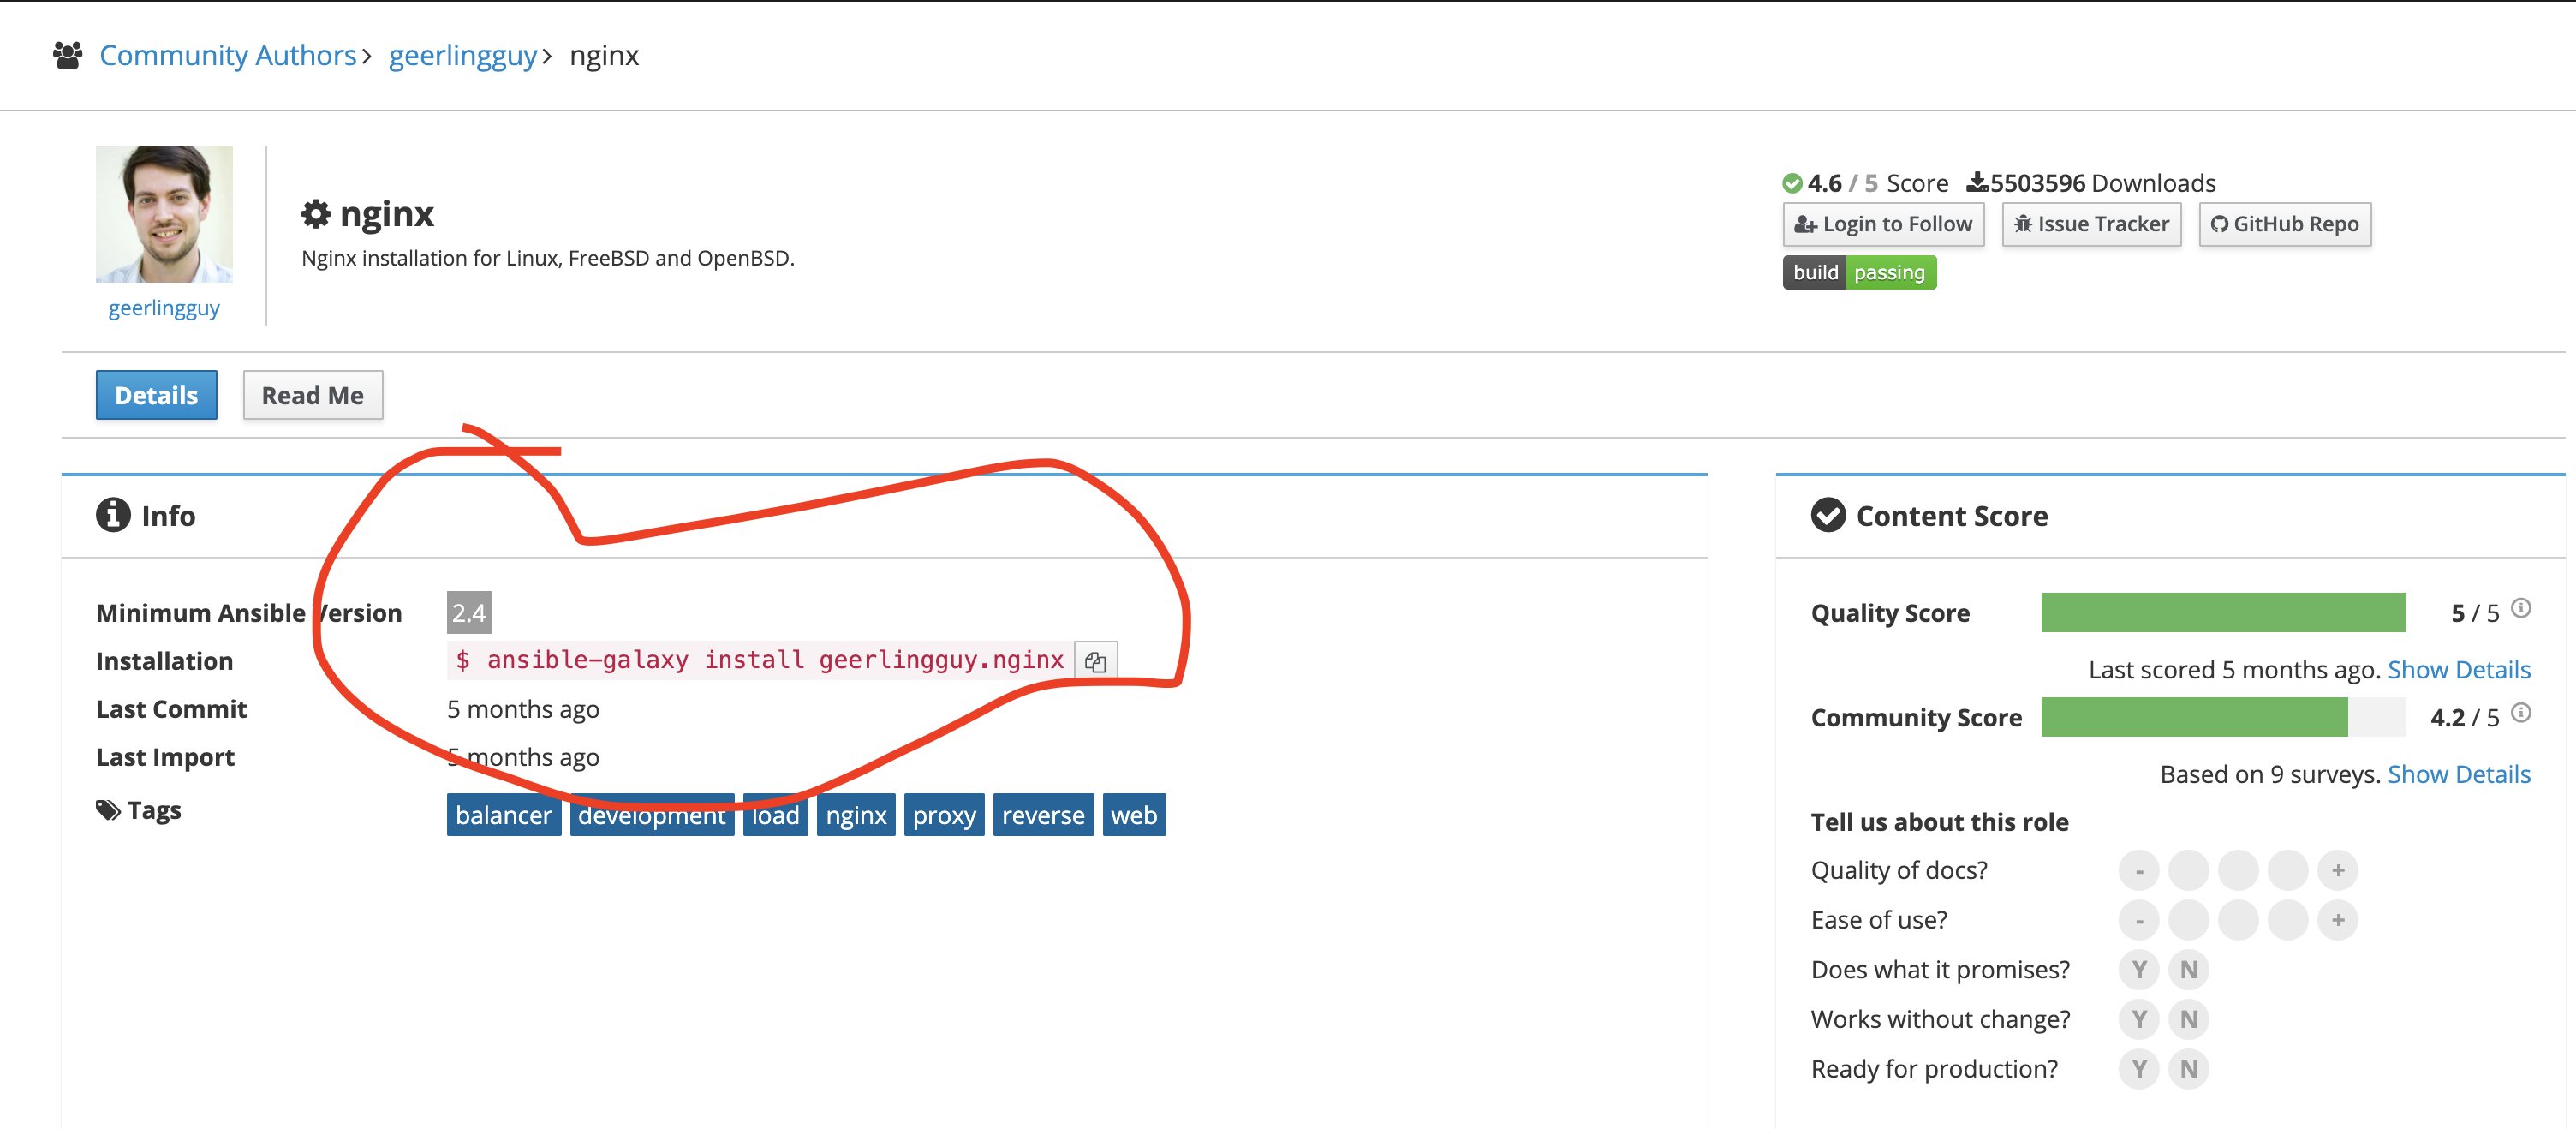2576x1129 pixels.
Task: Select the nginx tag
Action: 856,815
